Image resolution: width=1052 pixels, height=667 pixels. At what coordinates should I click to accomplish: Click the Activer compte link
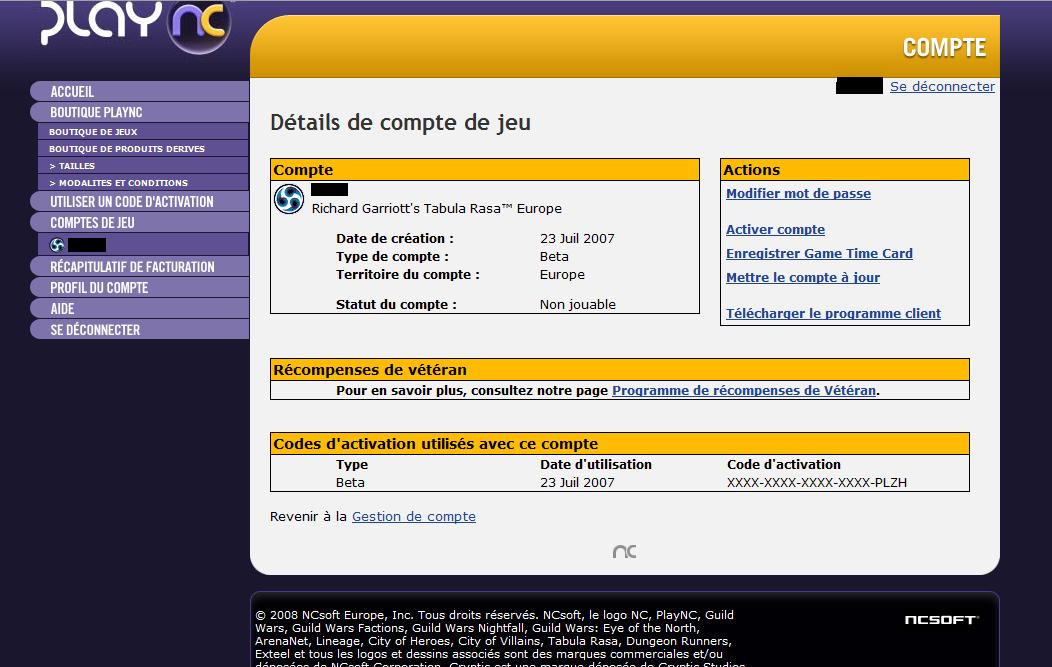tap(775, 229)
